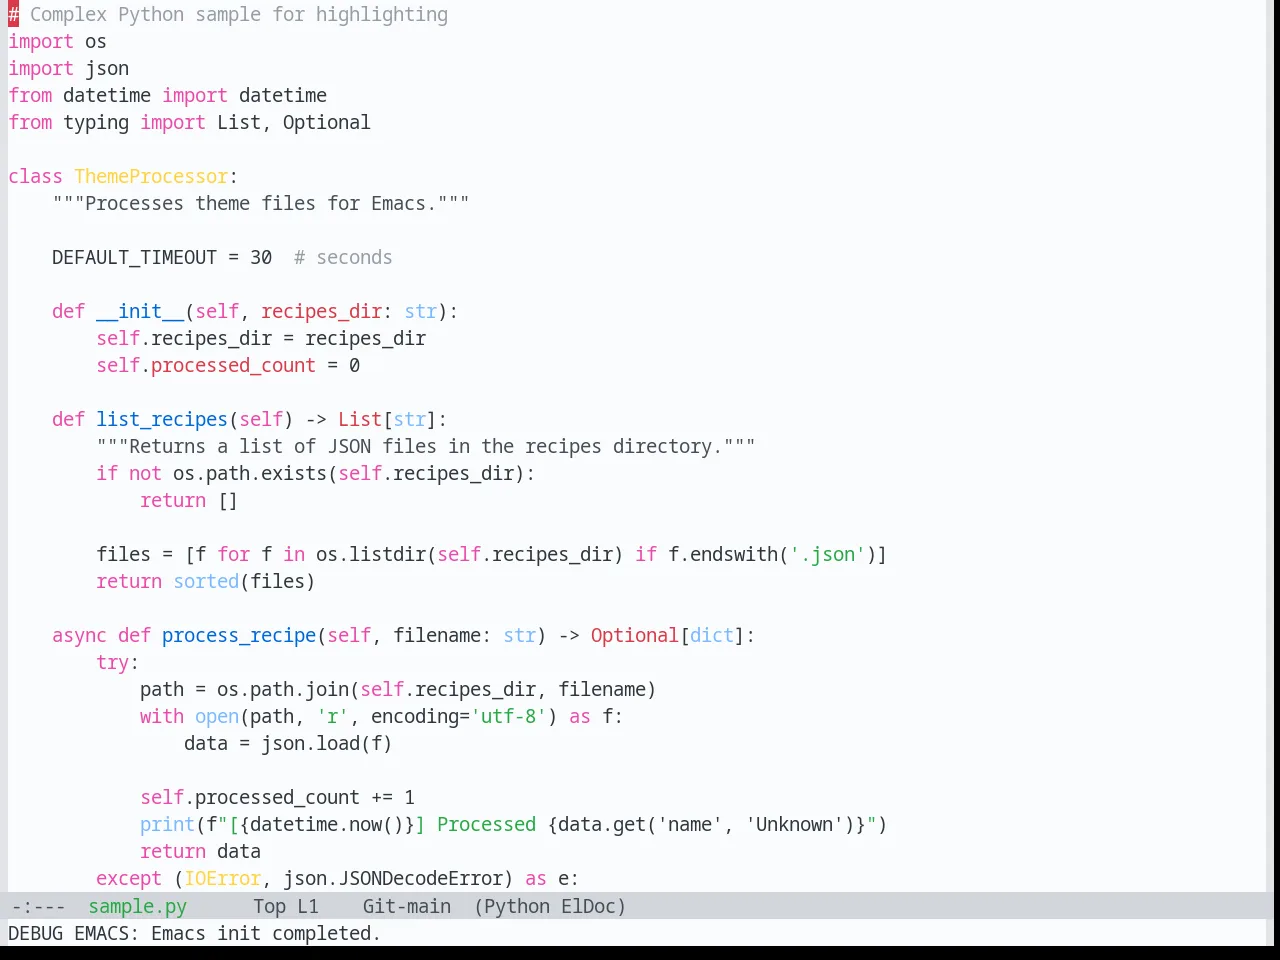
Task: Click the -:--- buffer status indicator
Action: coord(37,906)
